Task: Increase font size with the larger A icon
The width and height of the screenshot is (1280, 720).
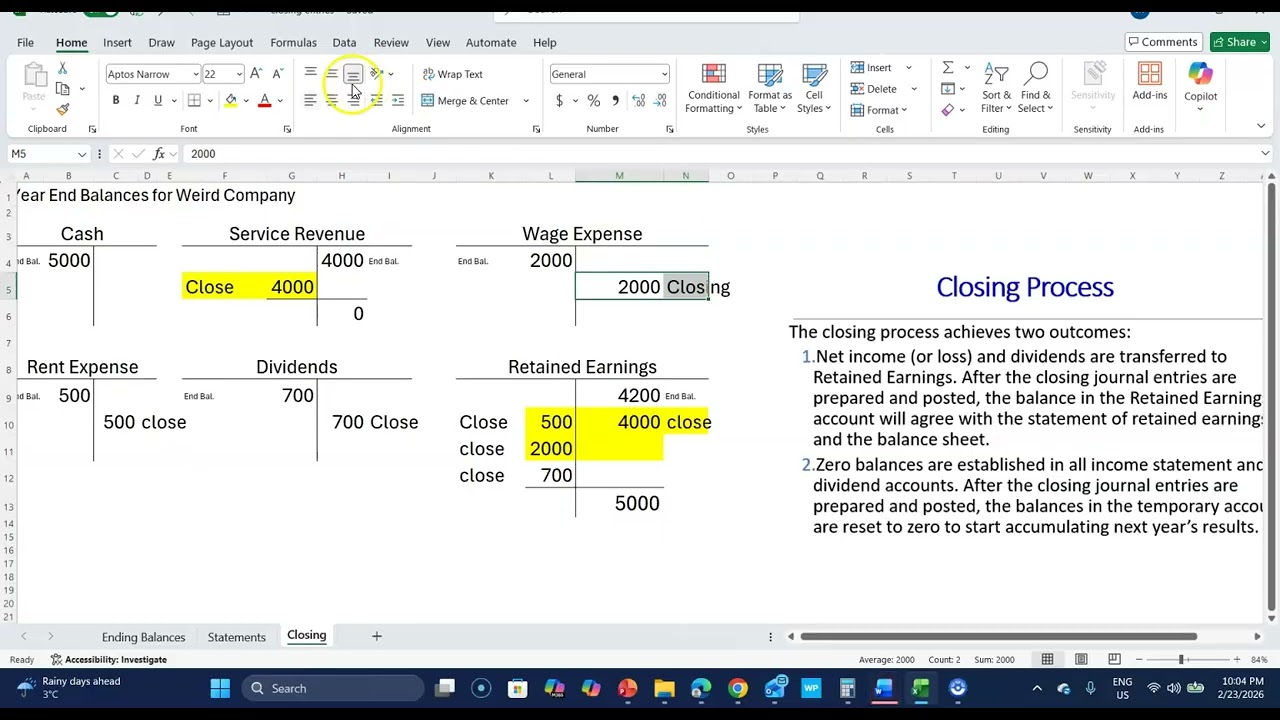Action: pos(256,74)
